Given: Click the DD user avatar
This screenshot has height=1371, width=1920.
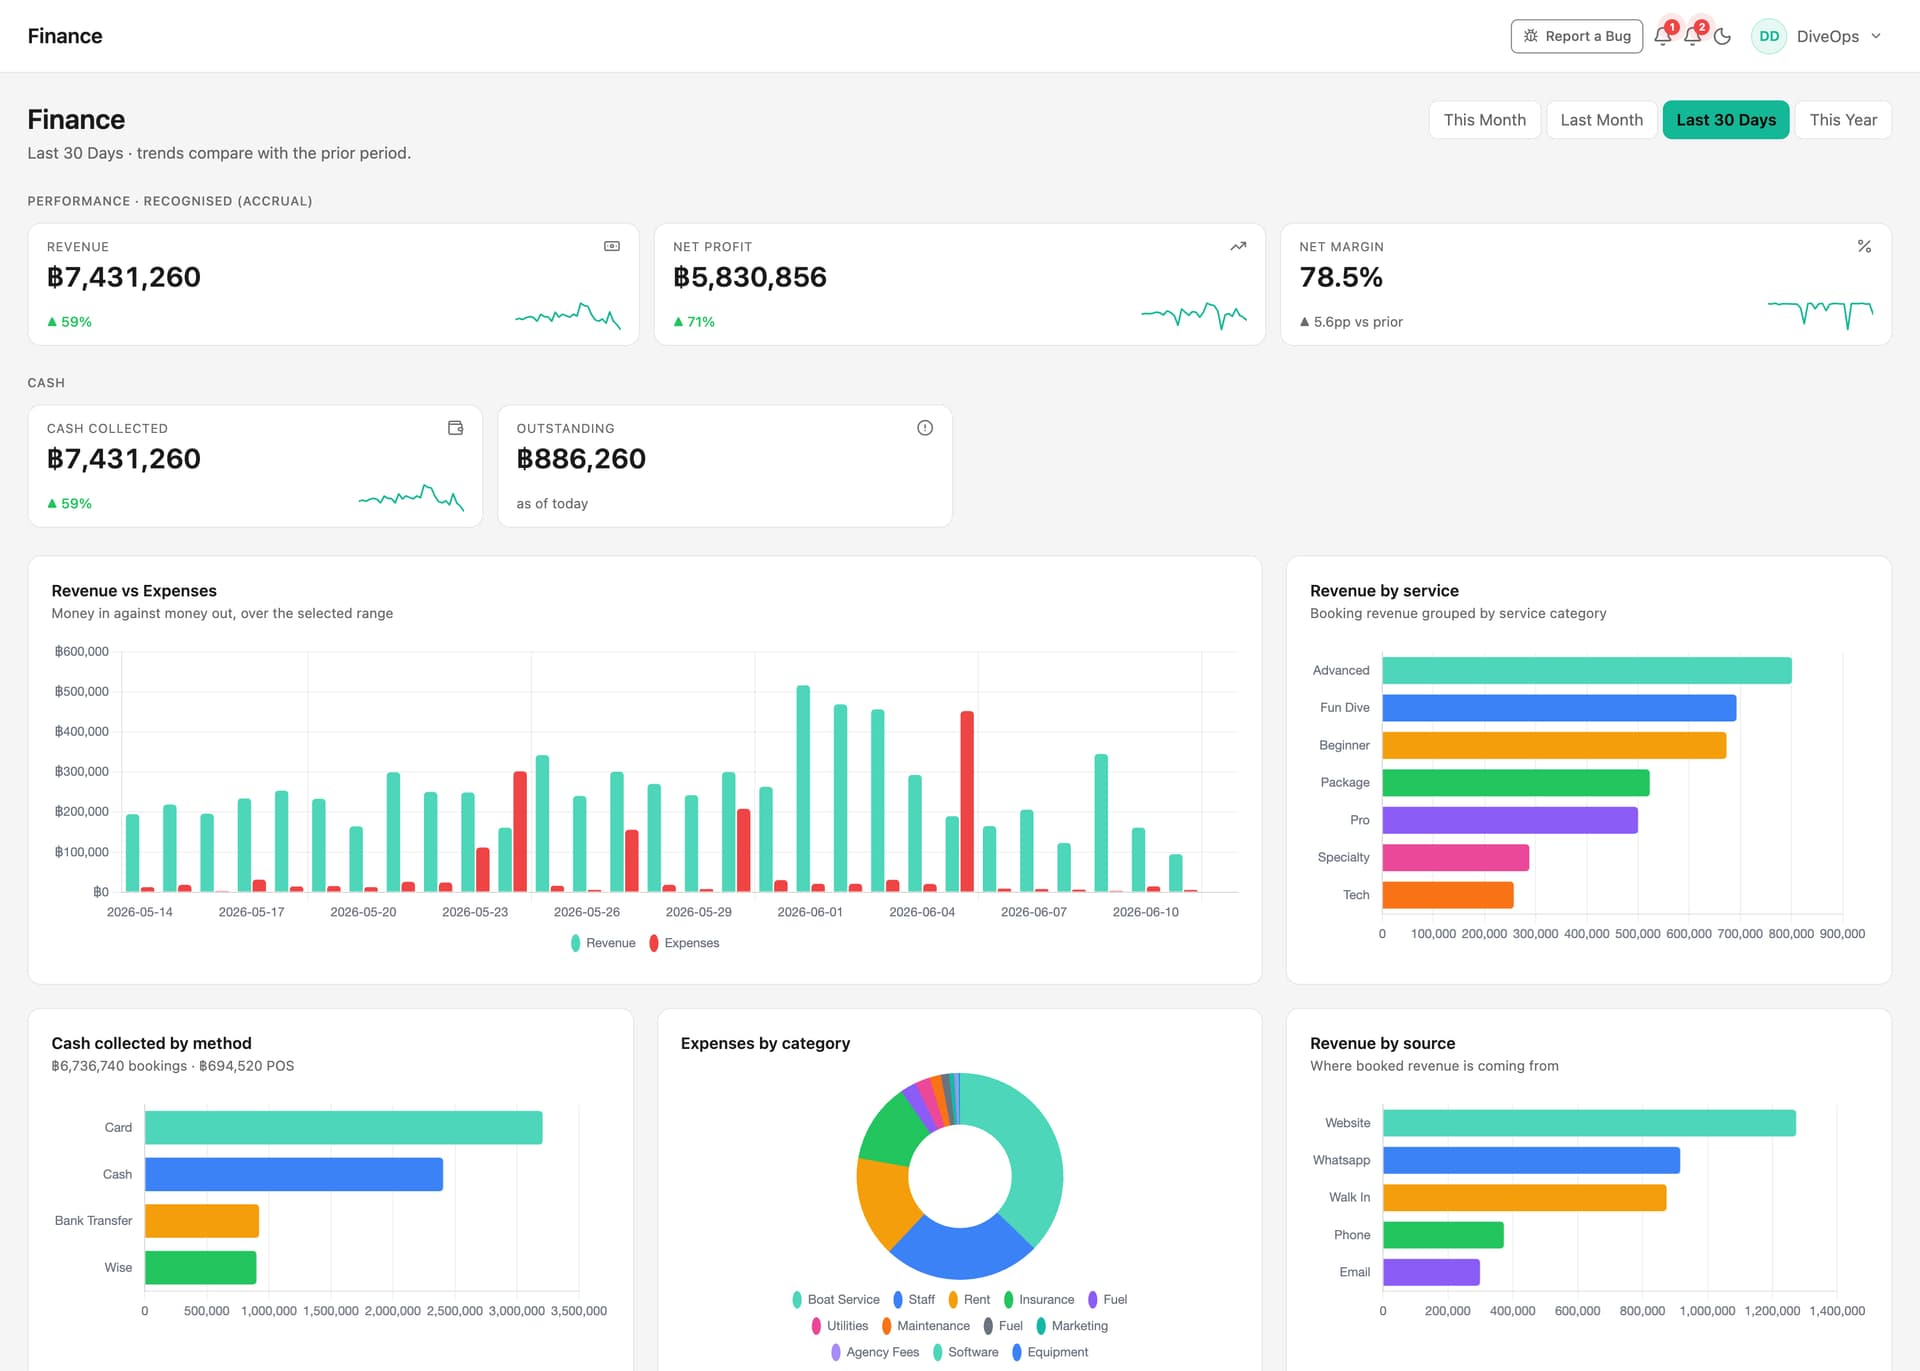Looking at the screenshot, I should click(x=1769, y=36).
